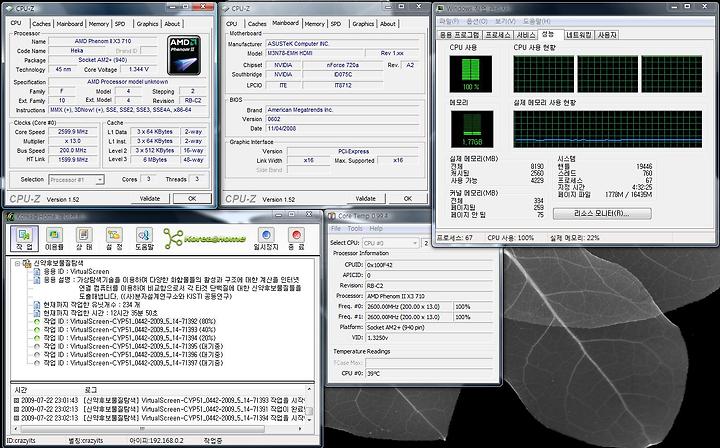Click the Task Manager title bar icon
720x448 pixels.
point(440,8)
